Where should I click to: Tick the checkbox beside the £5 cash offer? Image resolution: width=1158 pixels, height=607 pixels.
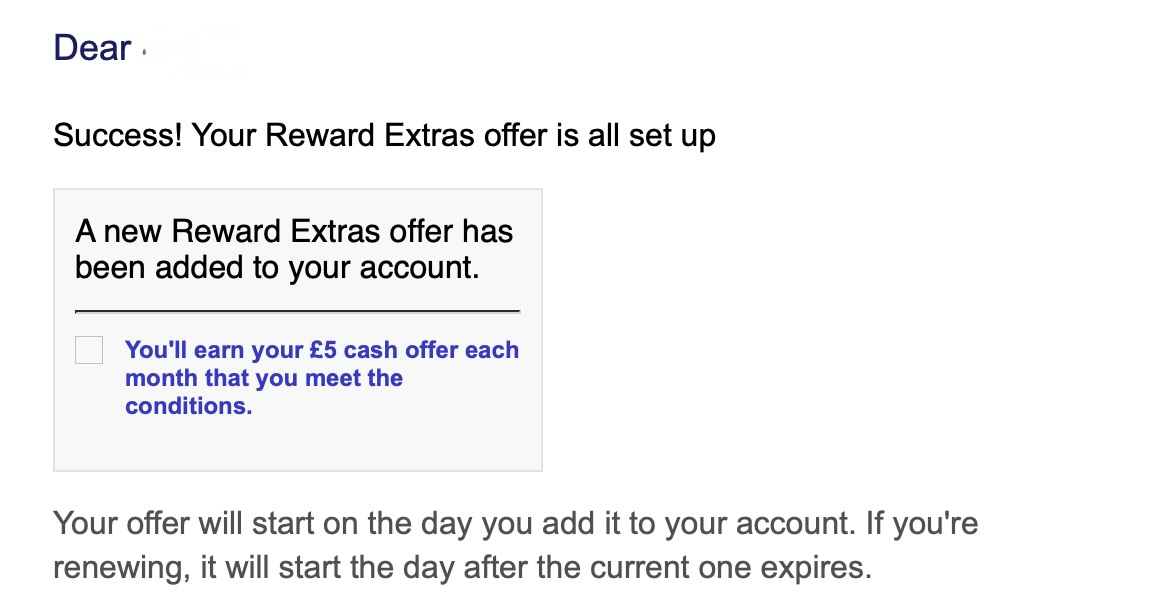click(89, 350)
